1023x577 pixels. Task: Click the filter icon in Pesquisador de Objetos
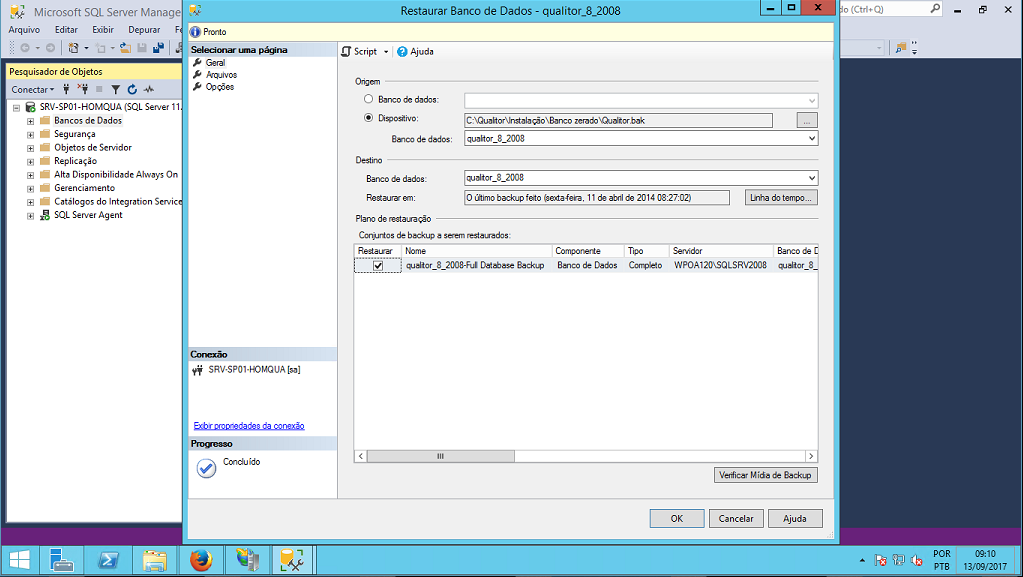point(115,89)
